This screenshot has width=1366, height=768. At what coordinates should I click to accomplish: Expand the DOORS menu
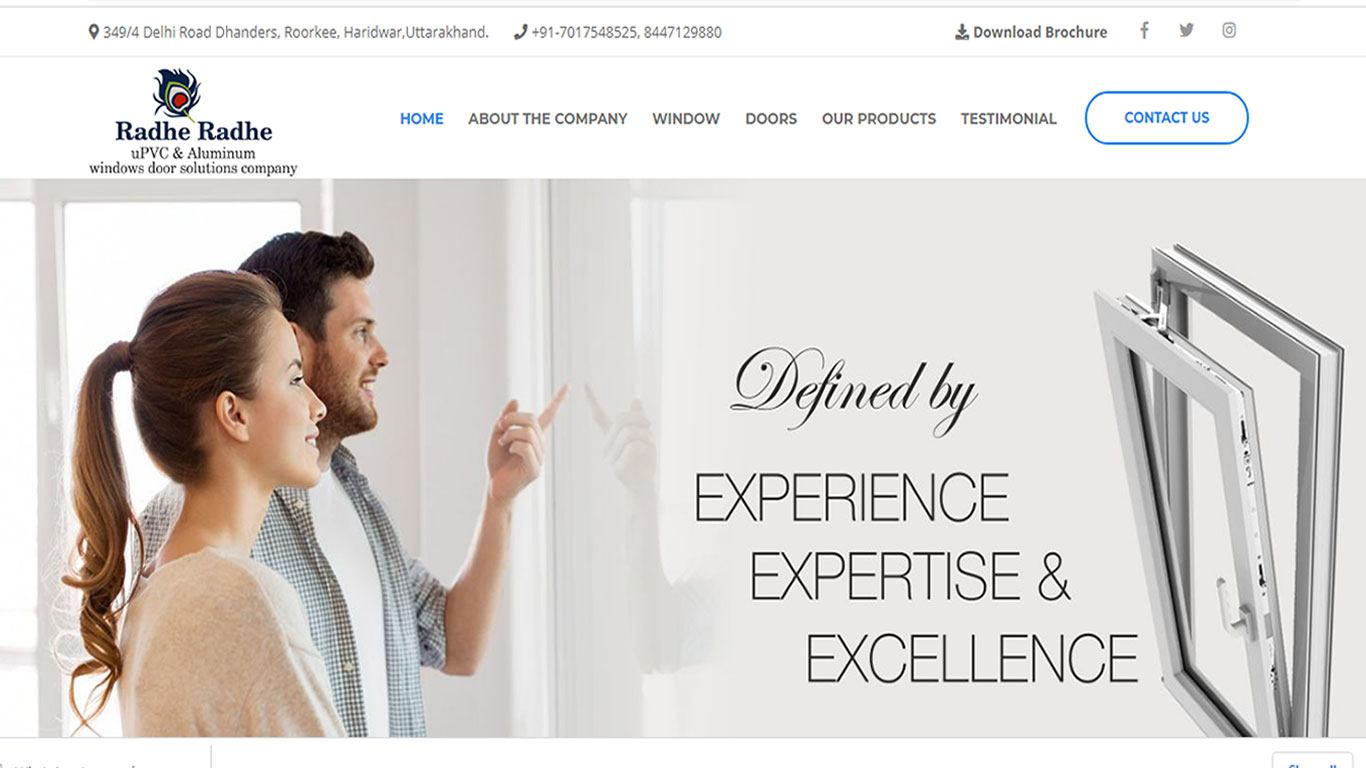click(x=771, y=118)
